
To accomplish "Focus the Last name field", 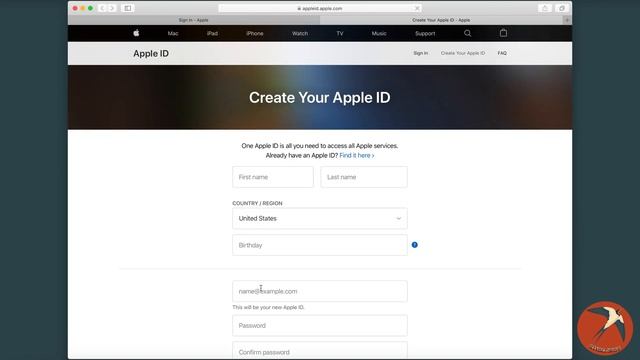I will pos(364,177).
